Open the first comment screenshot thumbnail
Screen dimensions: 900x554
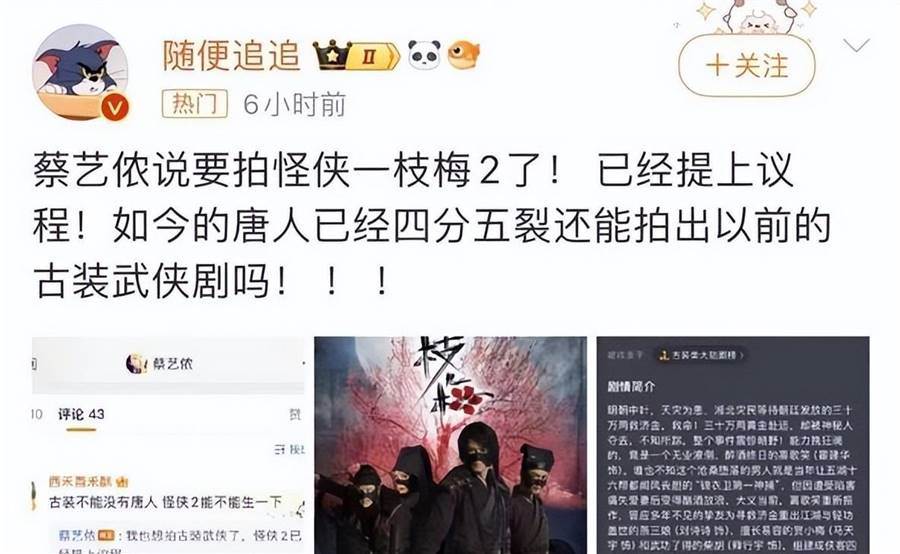(168, 445)
